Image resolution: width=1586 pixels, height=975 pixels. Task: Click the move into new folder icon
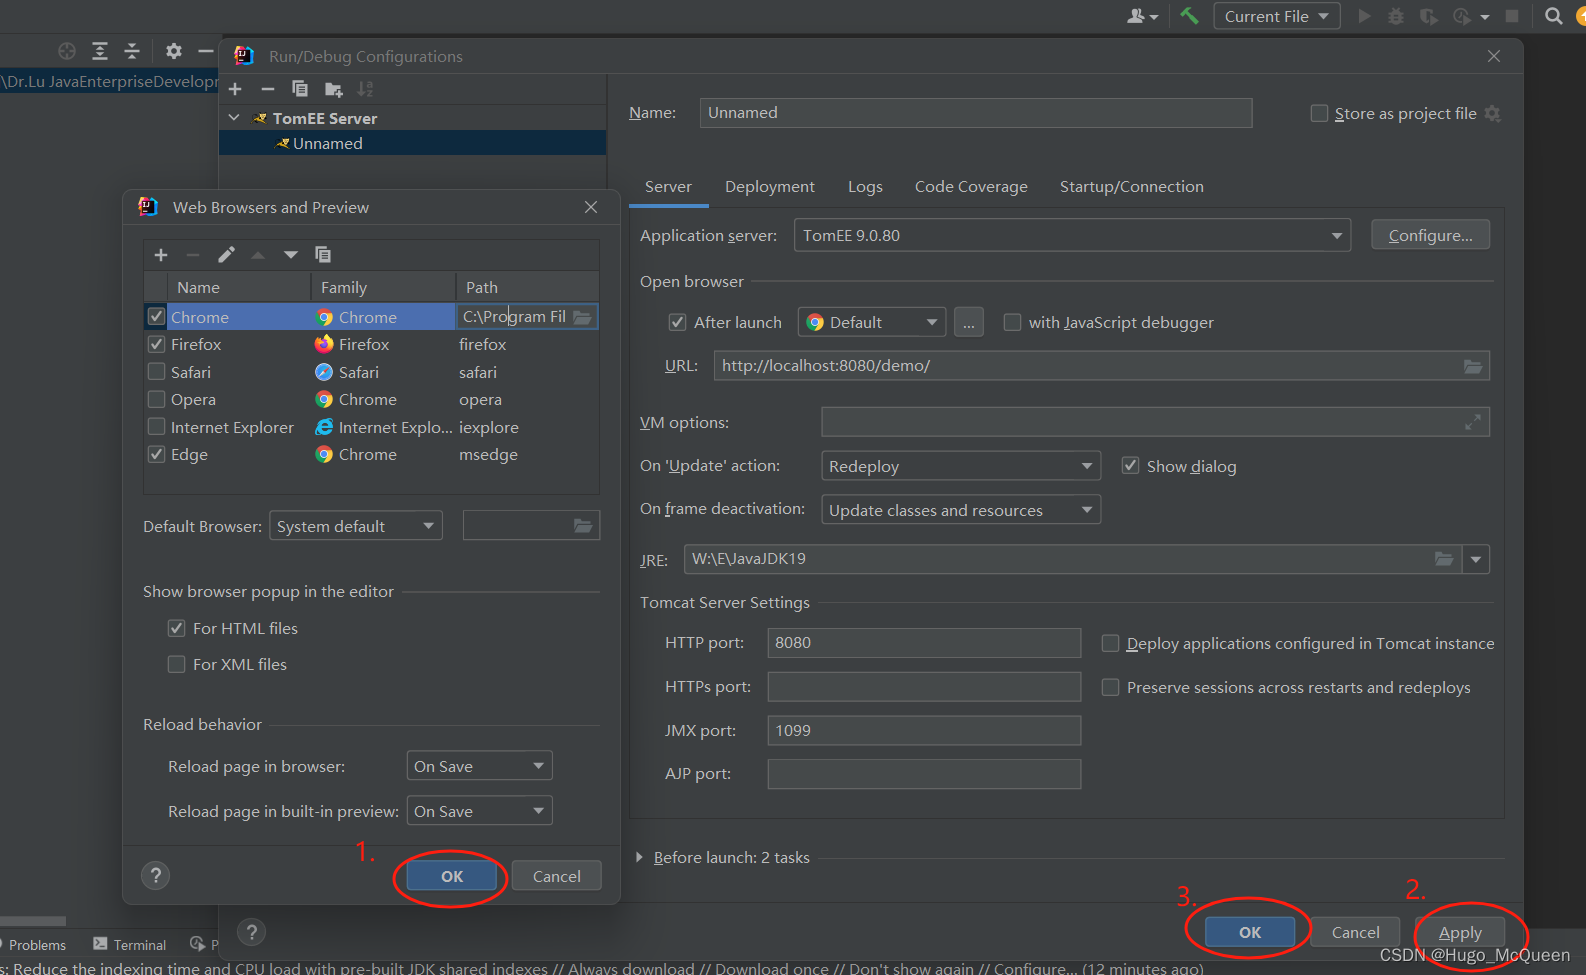tap(333, 89)
